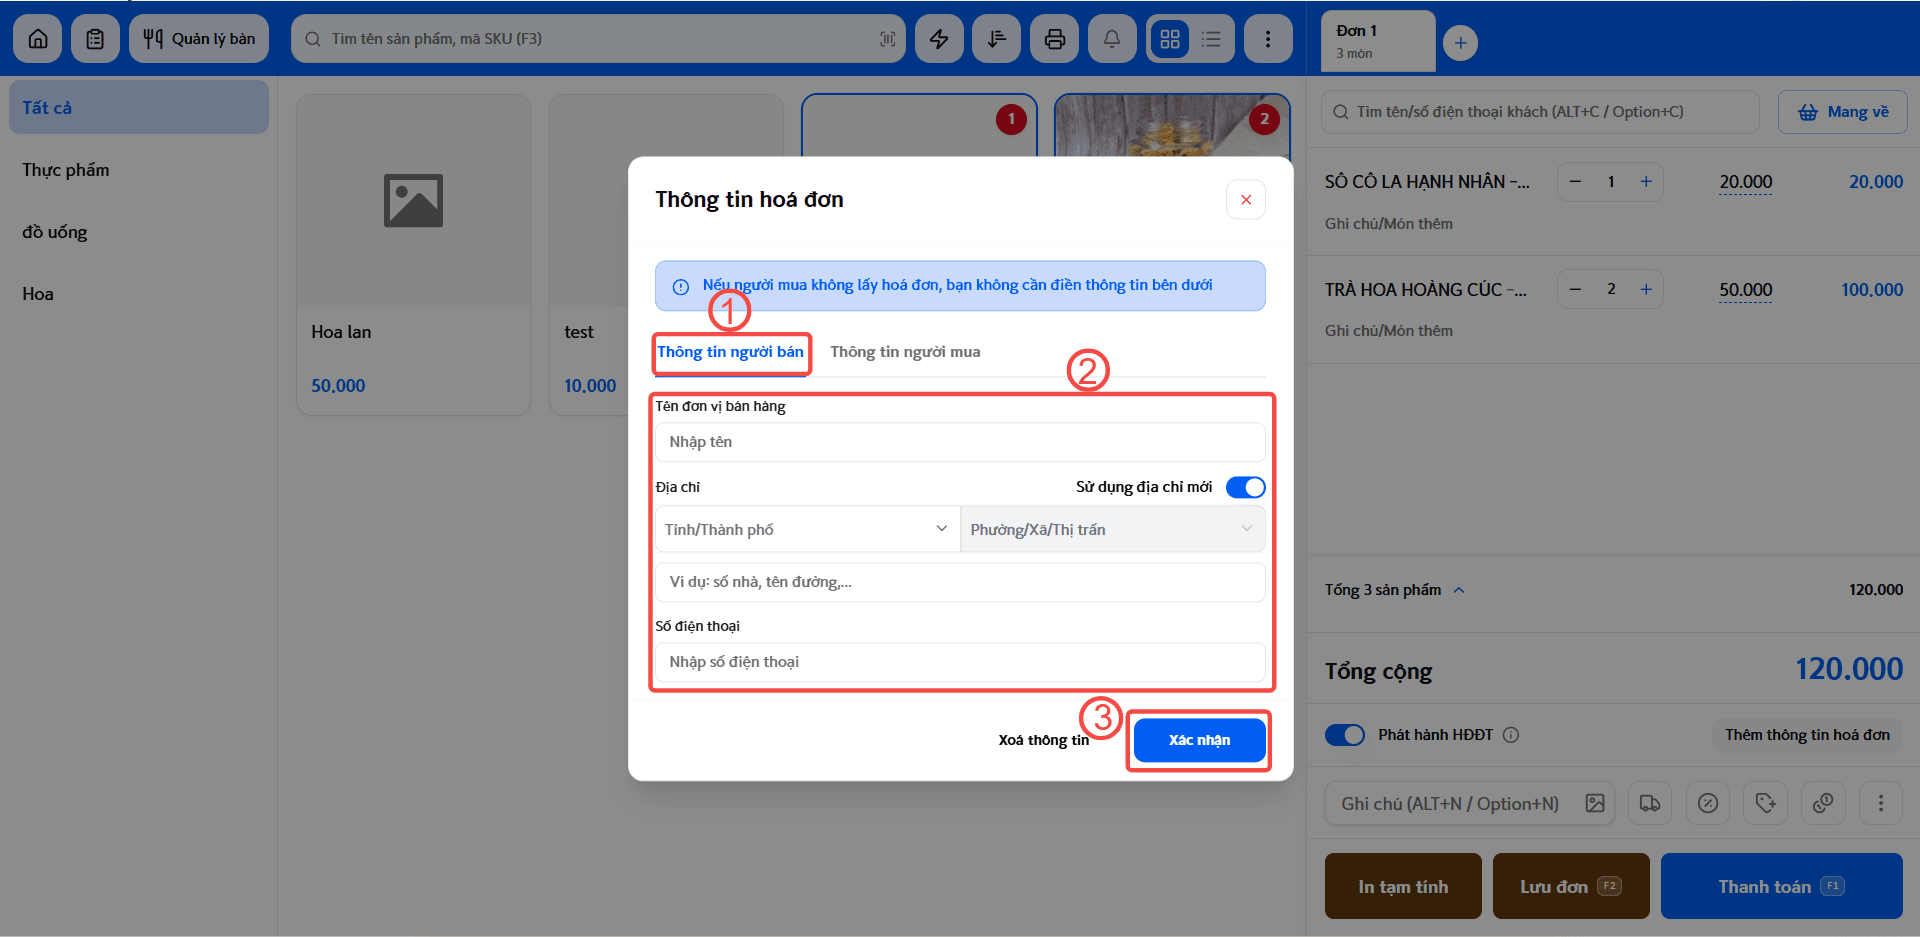
Task: Switch to list view of products
Action: (1211, 39)
